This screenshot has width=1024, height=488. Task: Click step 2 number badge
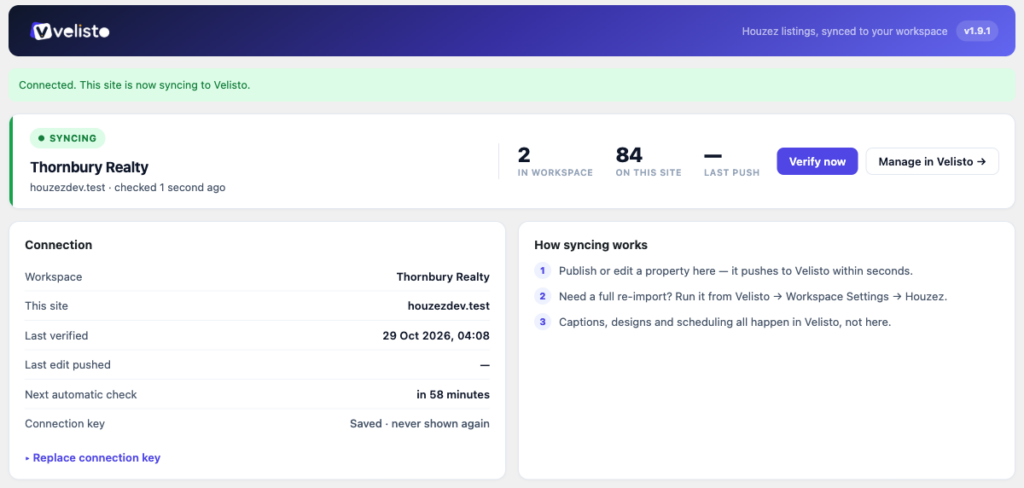542,296
